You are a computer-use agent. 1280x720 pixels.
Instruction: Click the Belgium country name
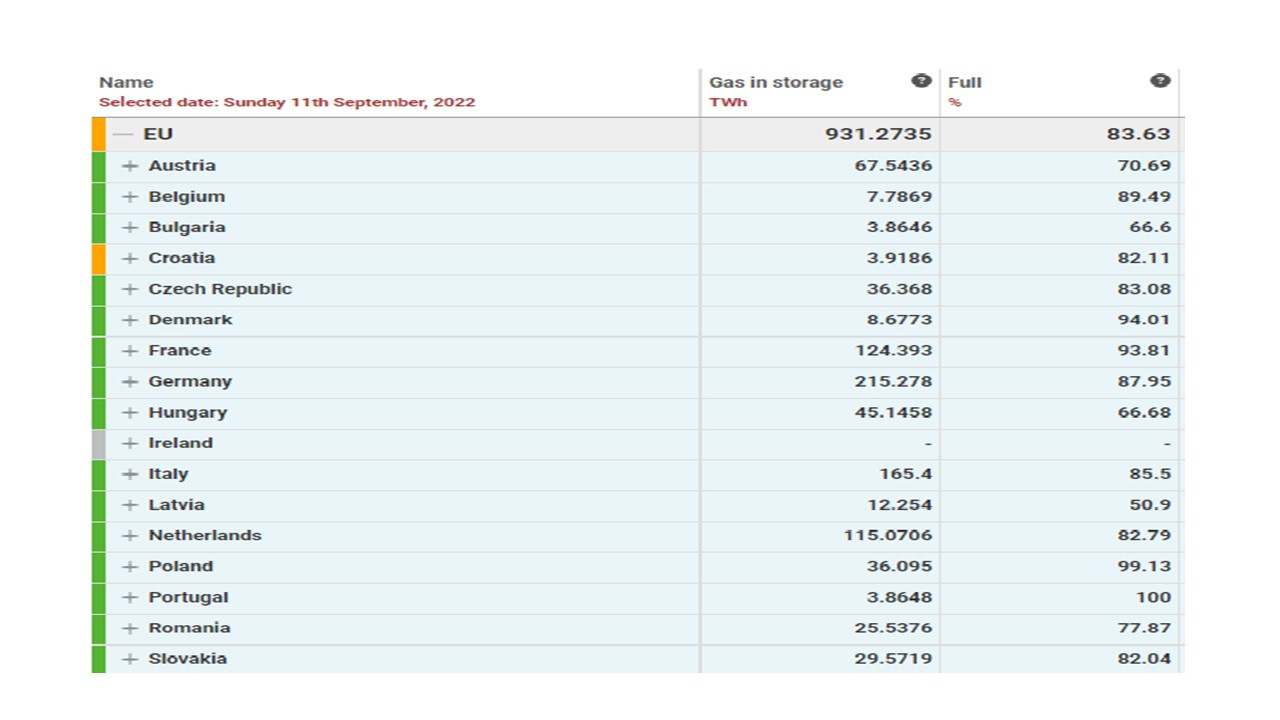187,197
